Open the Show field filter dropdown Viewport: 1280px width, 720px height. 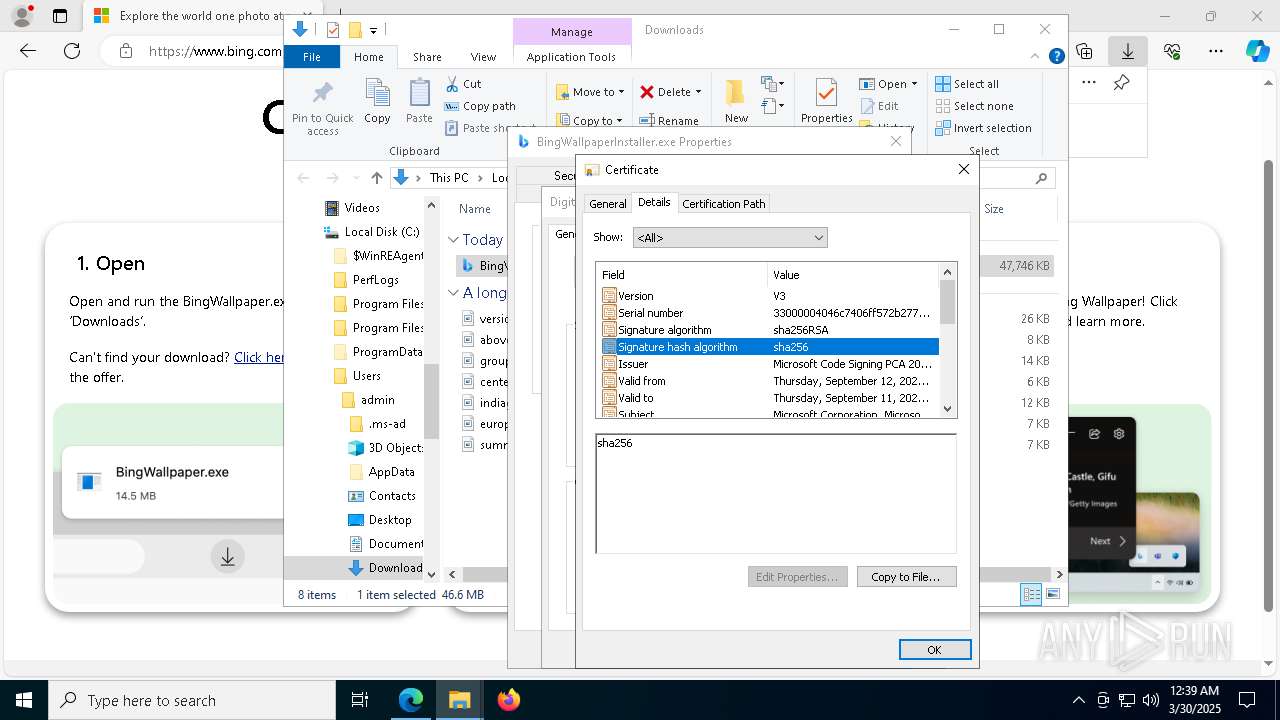(x=730, y=238)
